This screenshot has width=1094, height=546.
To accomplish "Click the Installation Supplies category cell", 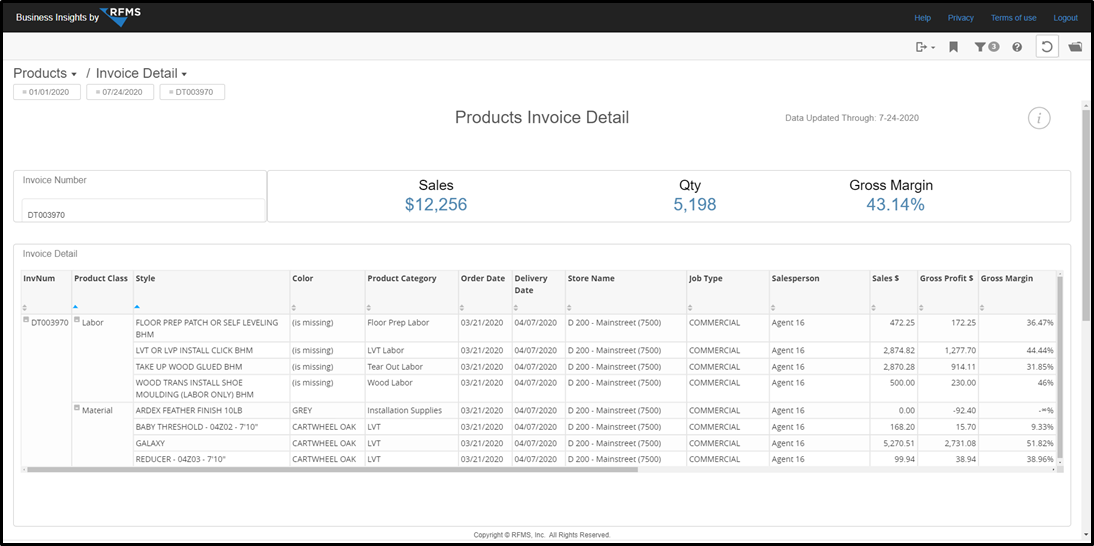I will click(412, 410).
